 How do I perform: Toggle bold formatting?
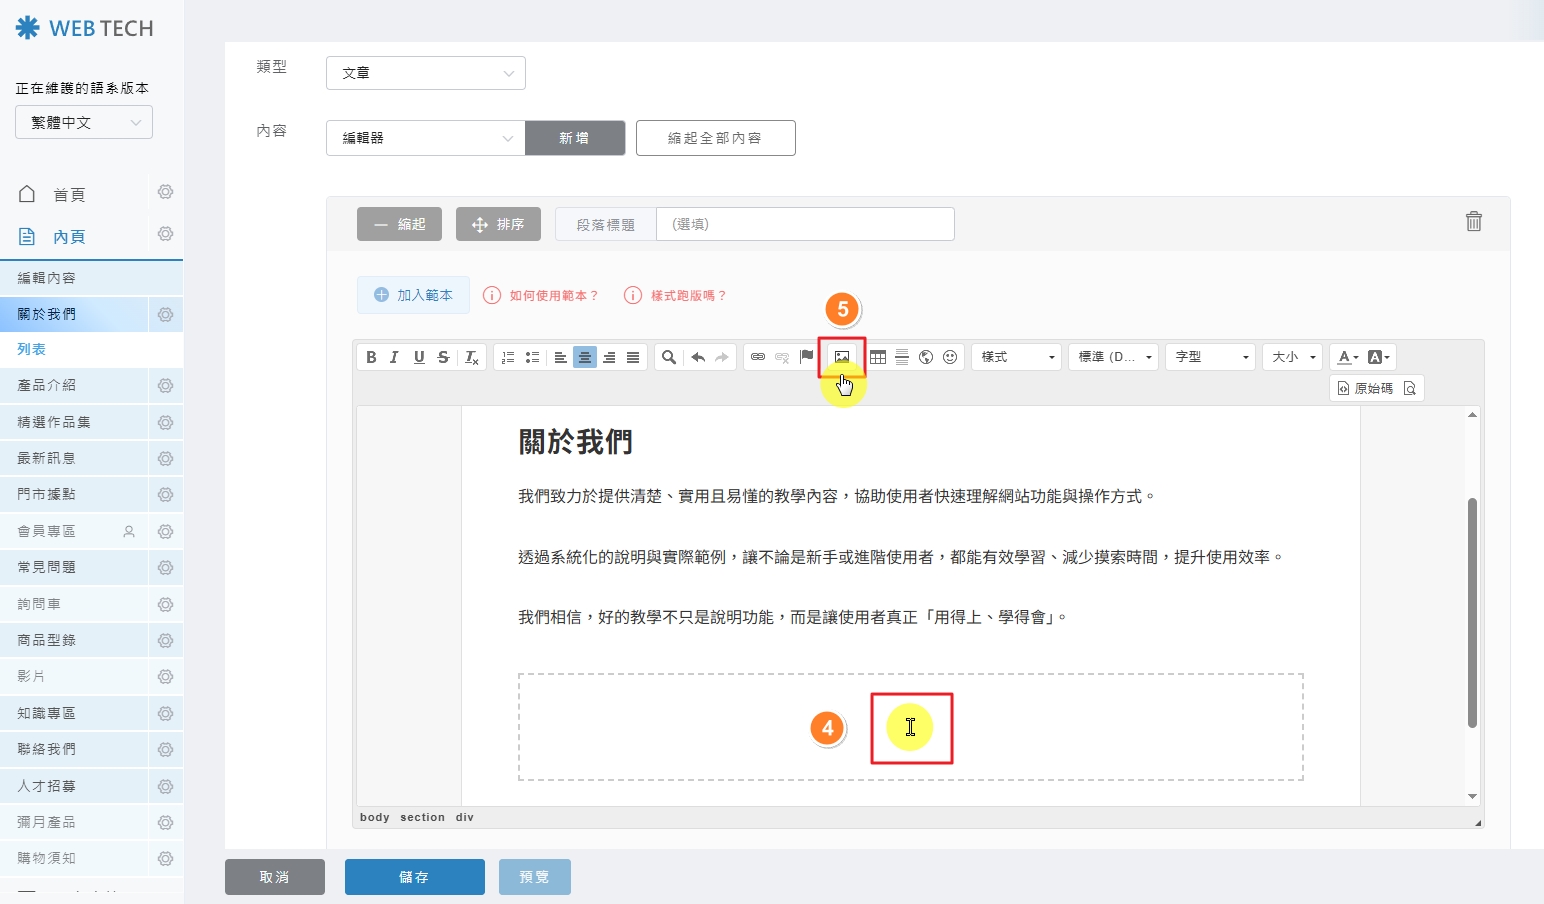(x=371, y=357)
